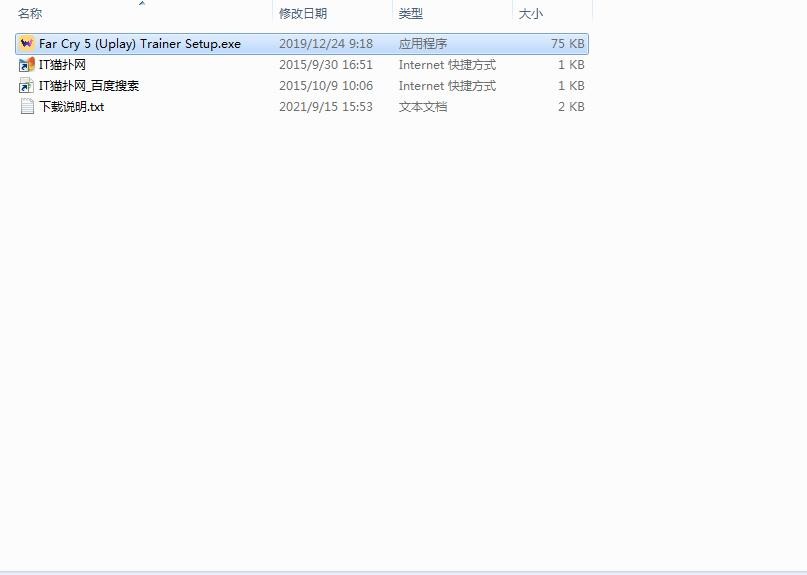Sort by the 修改日期 column header
The image size is (807, 575).
(x=303, y=14)
